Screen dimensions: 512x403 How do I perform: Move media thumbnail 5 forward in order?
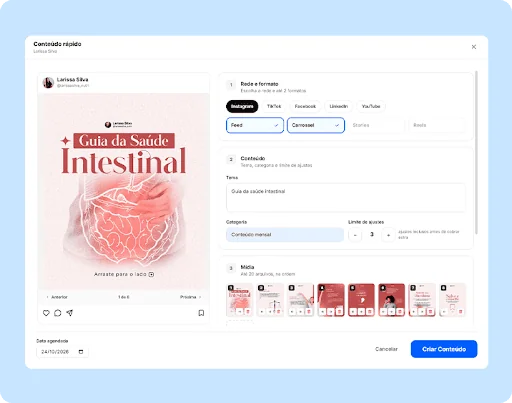[361, 311]
